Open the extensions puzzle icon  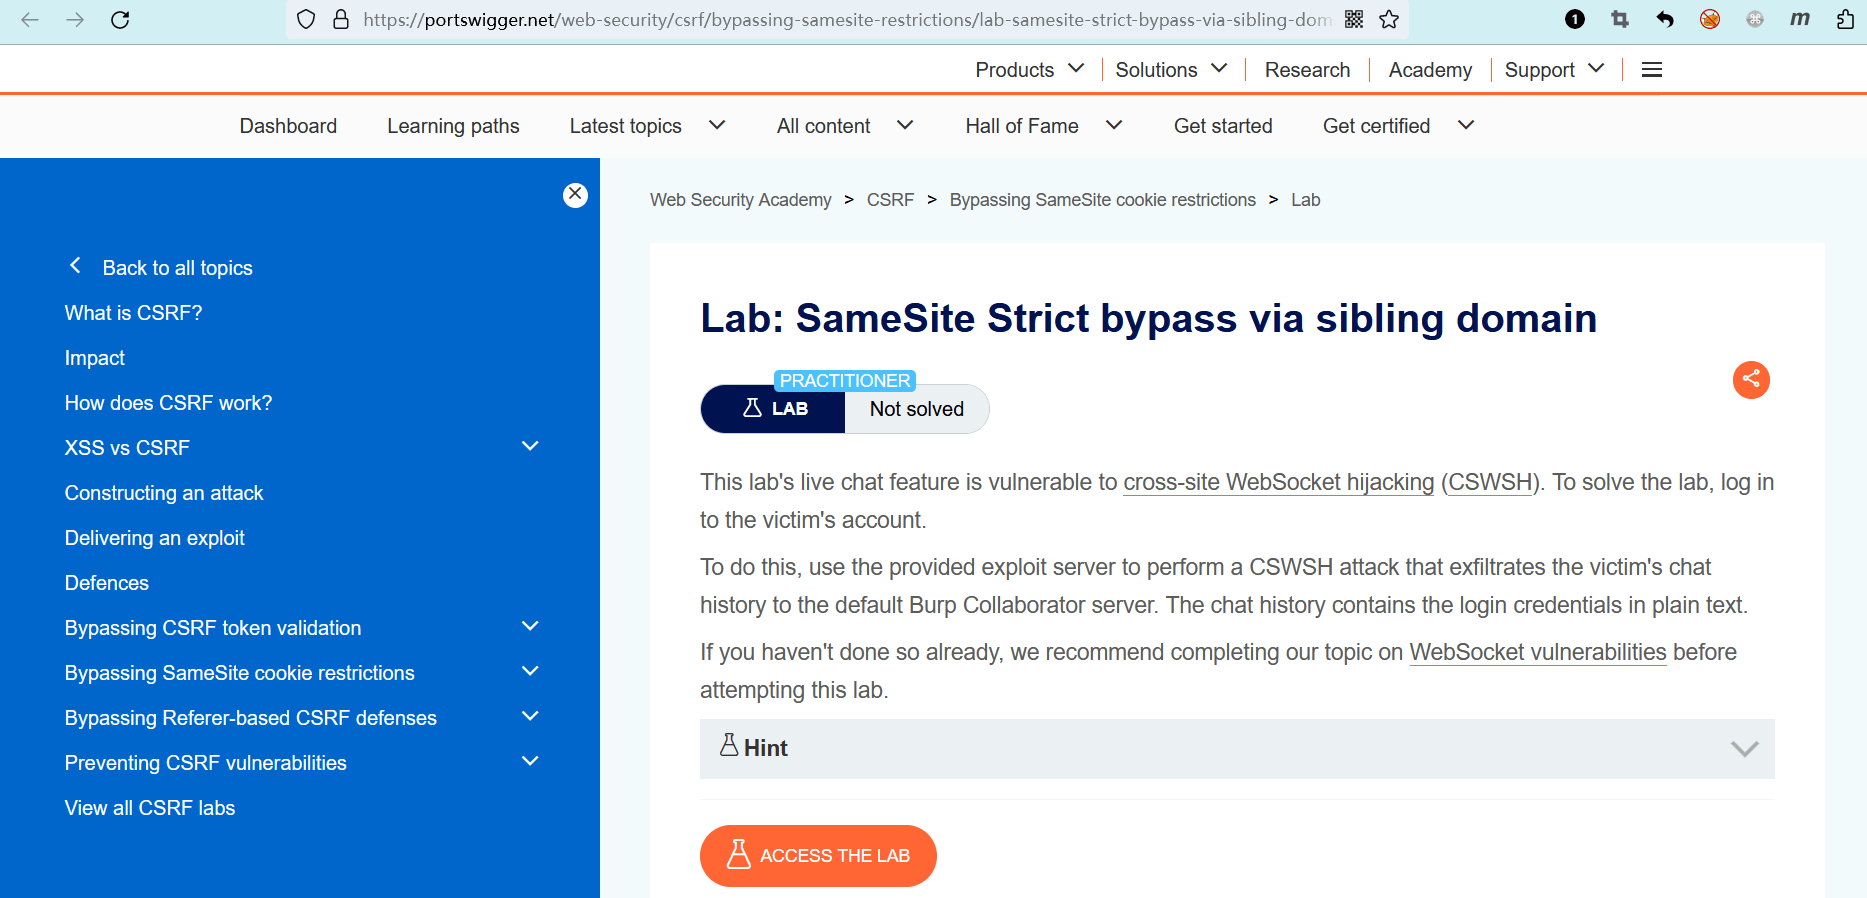pos(1846,19)
